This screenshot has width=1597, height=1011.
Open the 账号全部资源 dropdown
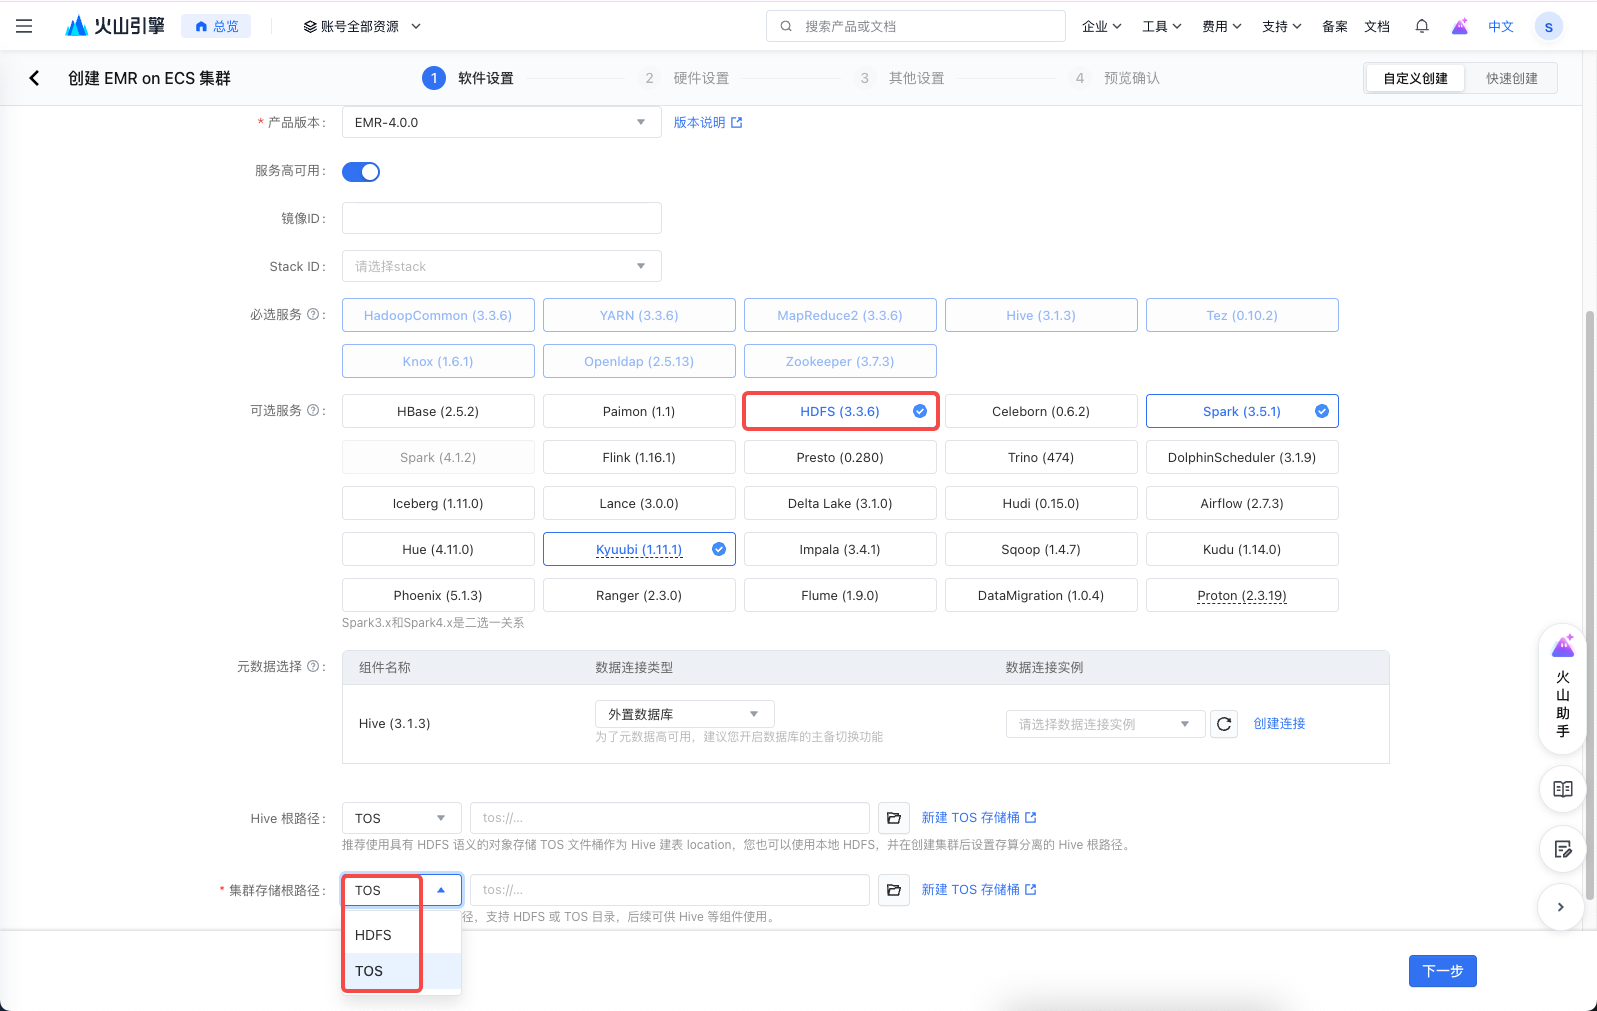[362, 27]
